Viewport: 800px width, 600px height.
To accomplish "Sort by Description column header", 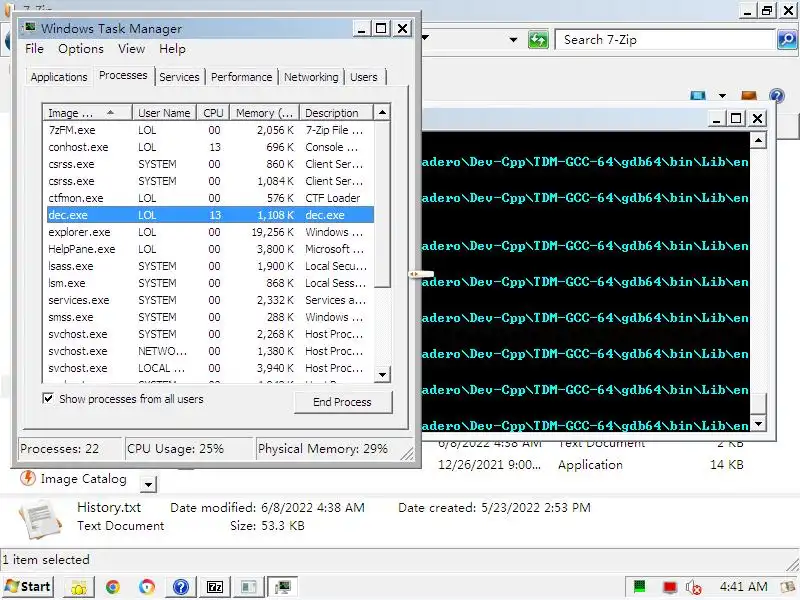I will (336, 113).
